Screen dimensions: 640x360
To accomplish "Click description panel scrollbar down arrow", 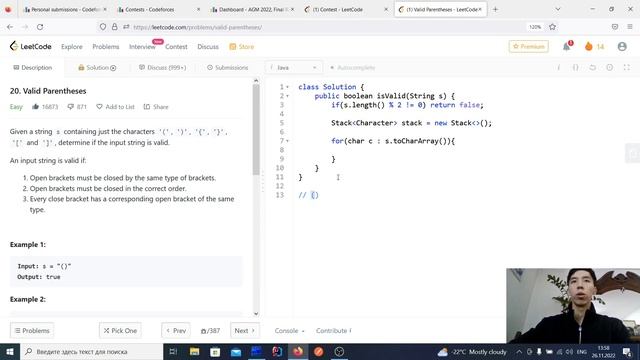I will tap(256, 313).
